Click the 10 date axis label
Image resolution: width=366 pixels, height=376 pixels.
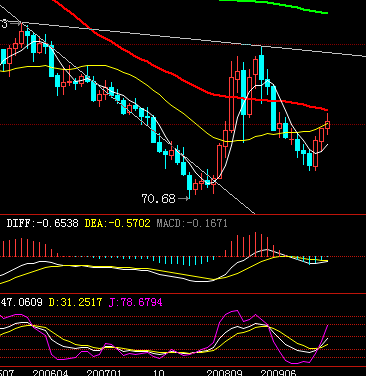coord(159,372)
